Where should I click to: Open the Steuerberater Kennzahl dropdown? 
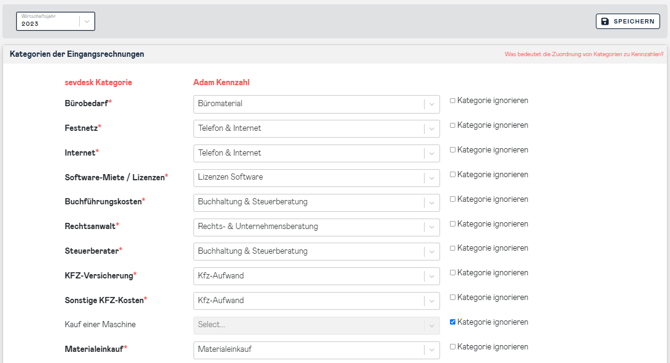click(316, 252)
